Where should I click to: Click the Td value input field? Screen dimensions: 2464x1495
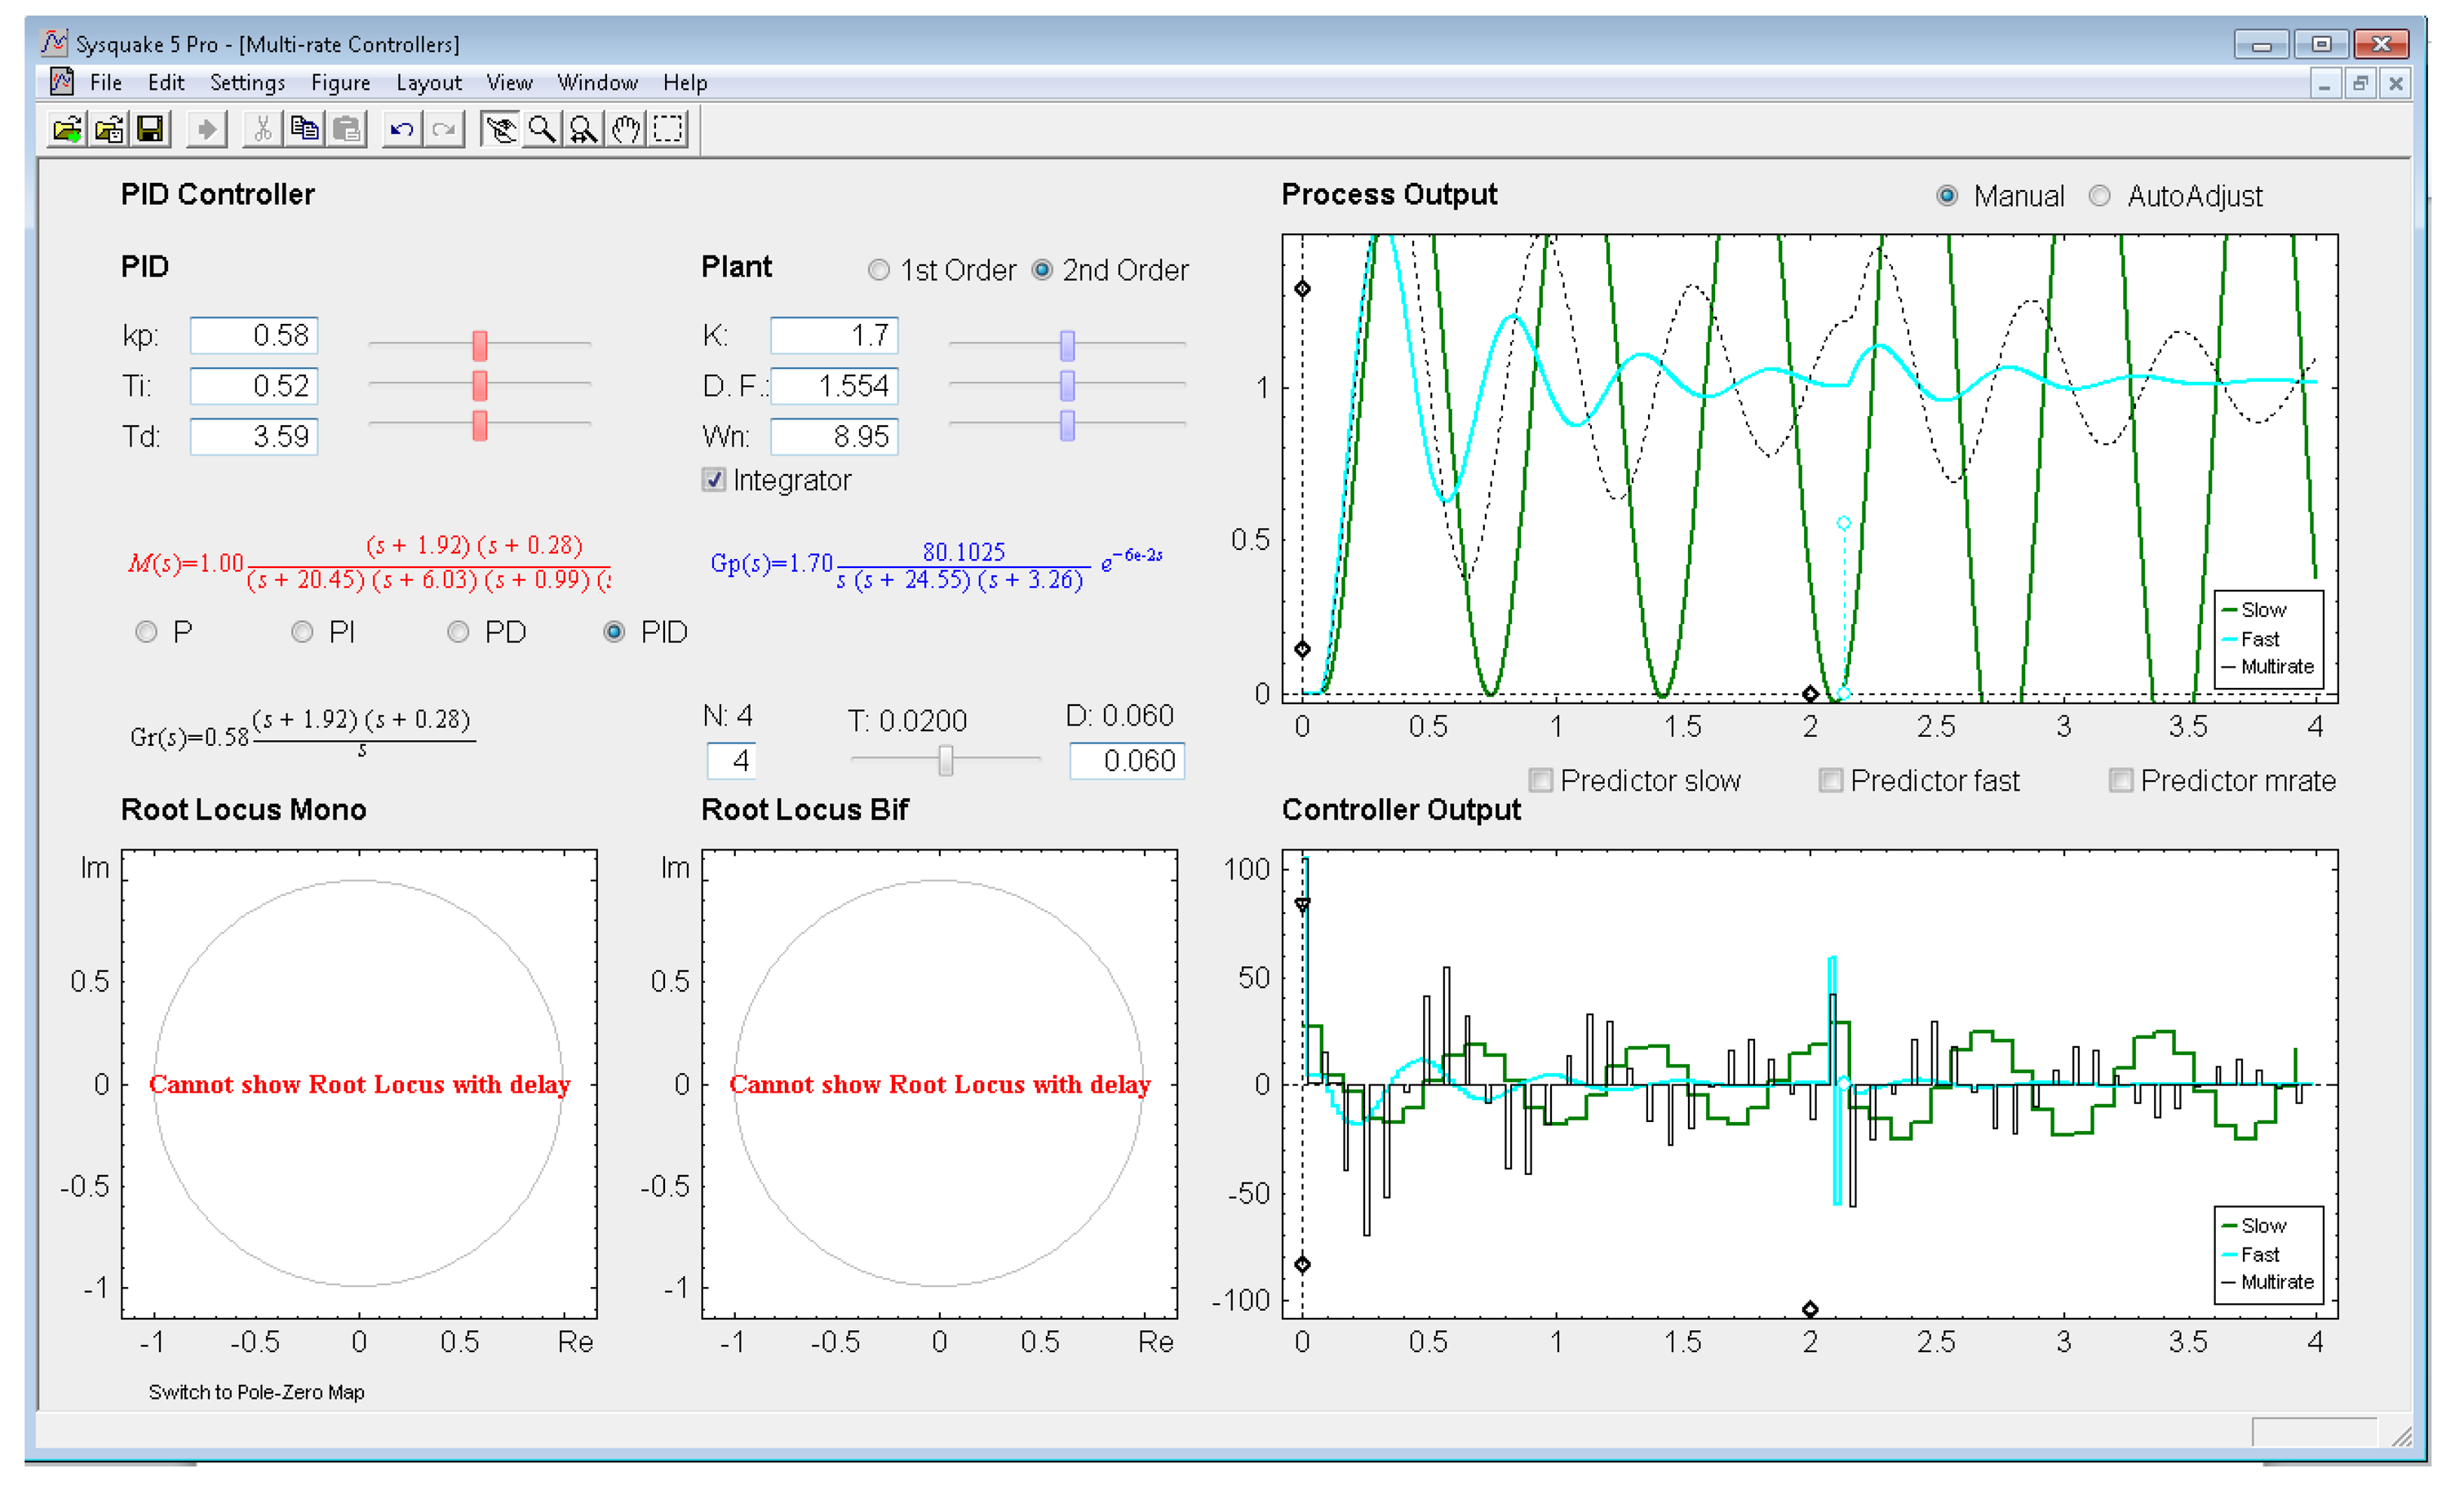(254, 437)
